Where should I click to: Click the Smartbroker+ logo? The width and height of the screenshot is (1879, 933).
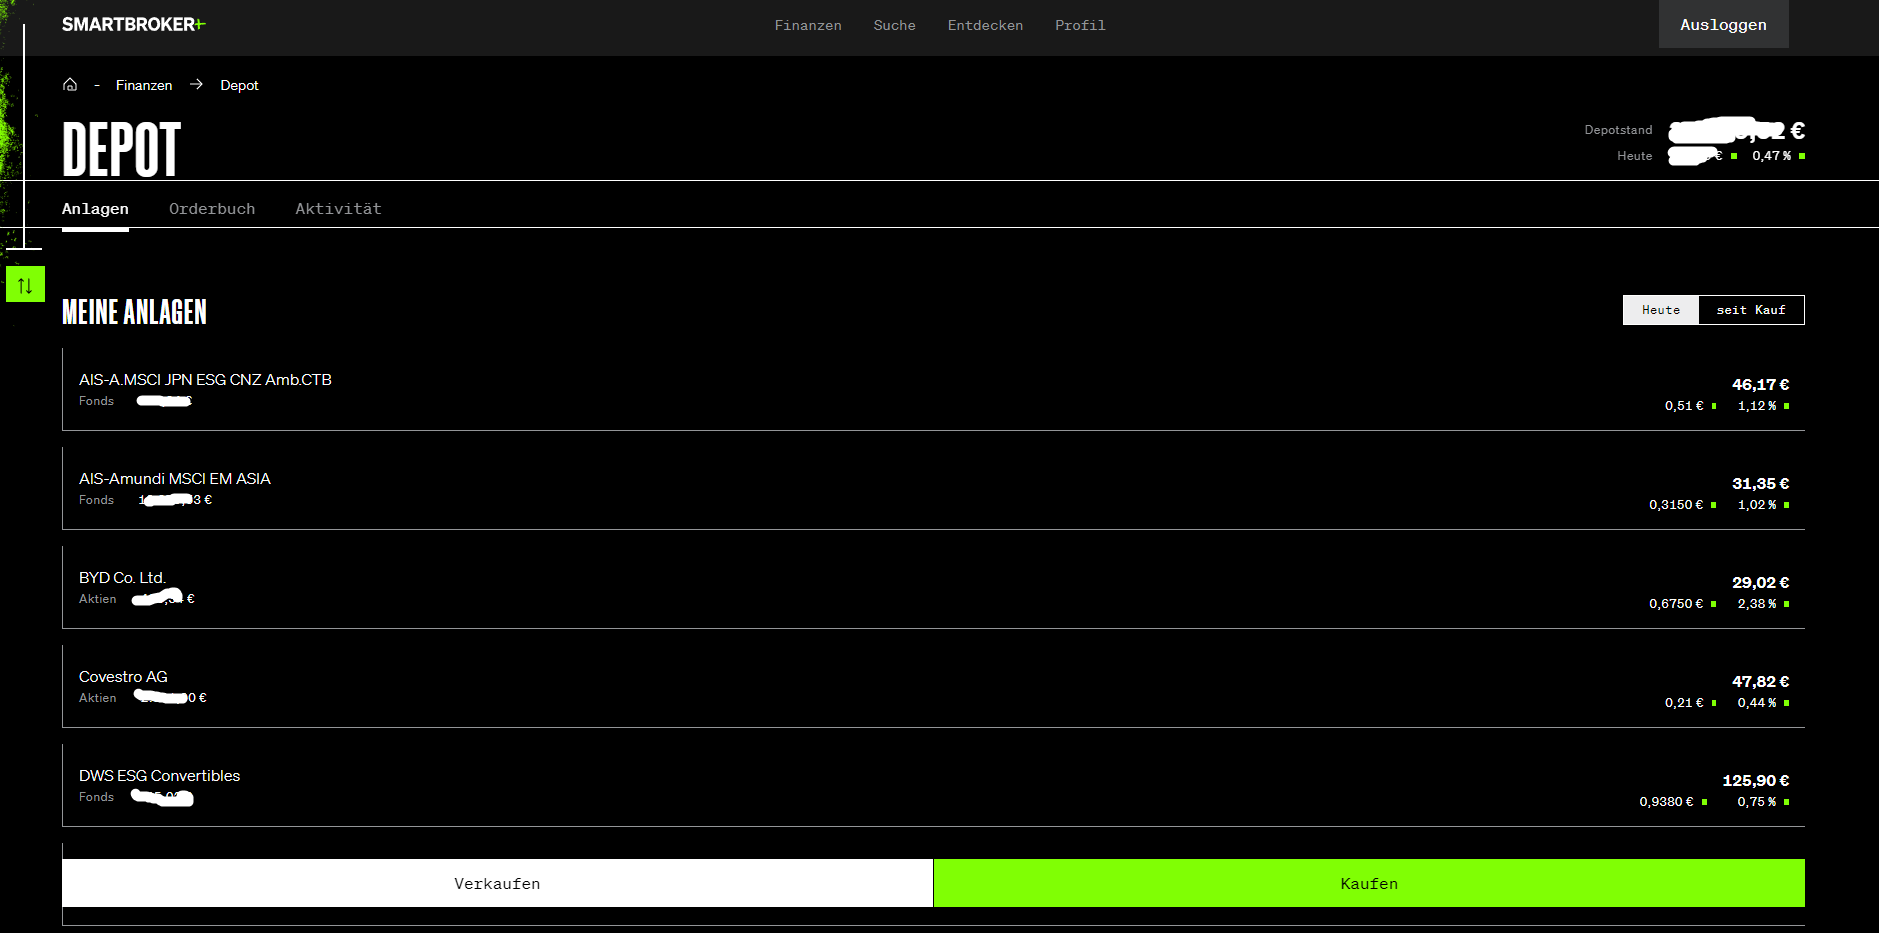point(134,24)
